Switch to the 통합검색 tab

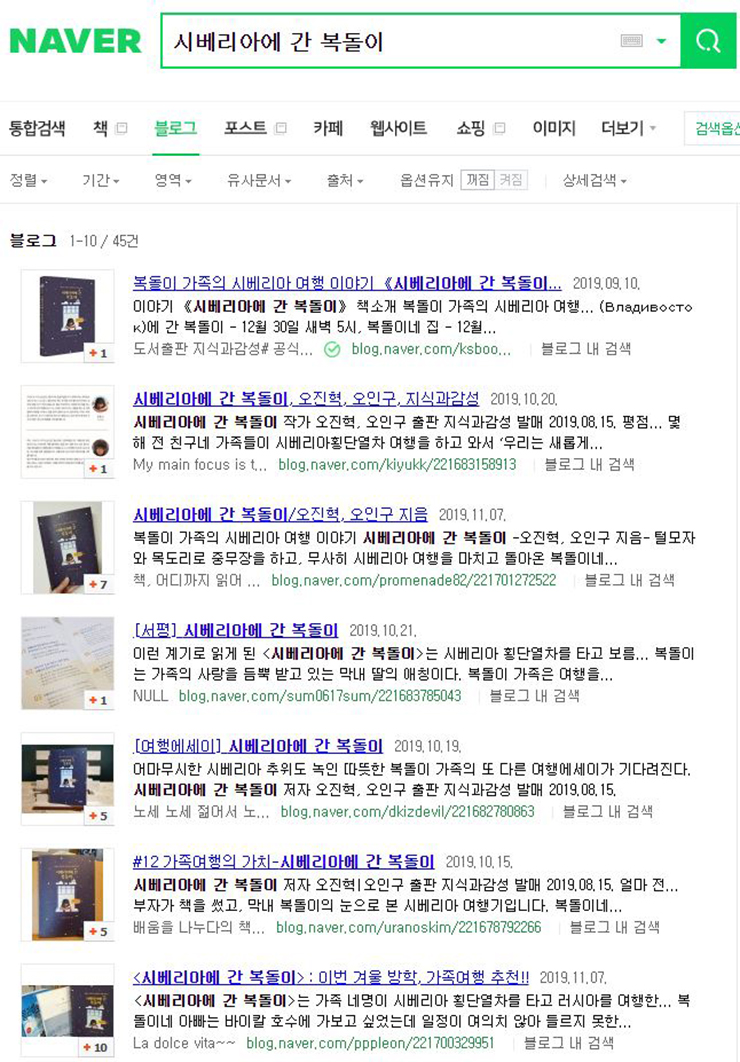pyautogui.click(x=37, y=128)
